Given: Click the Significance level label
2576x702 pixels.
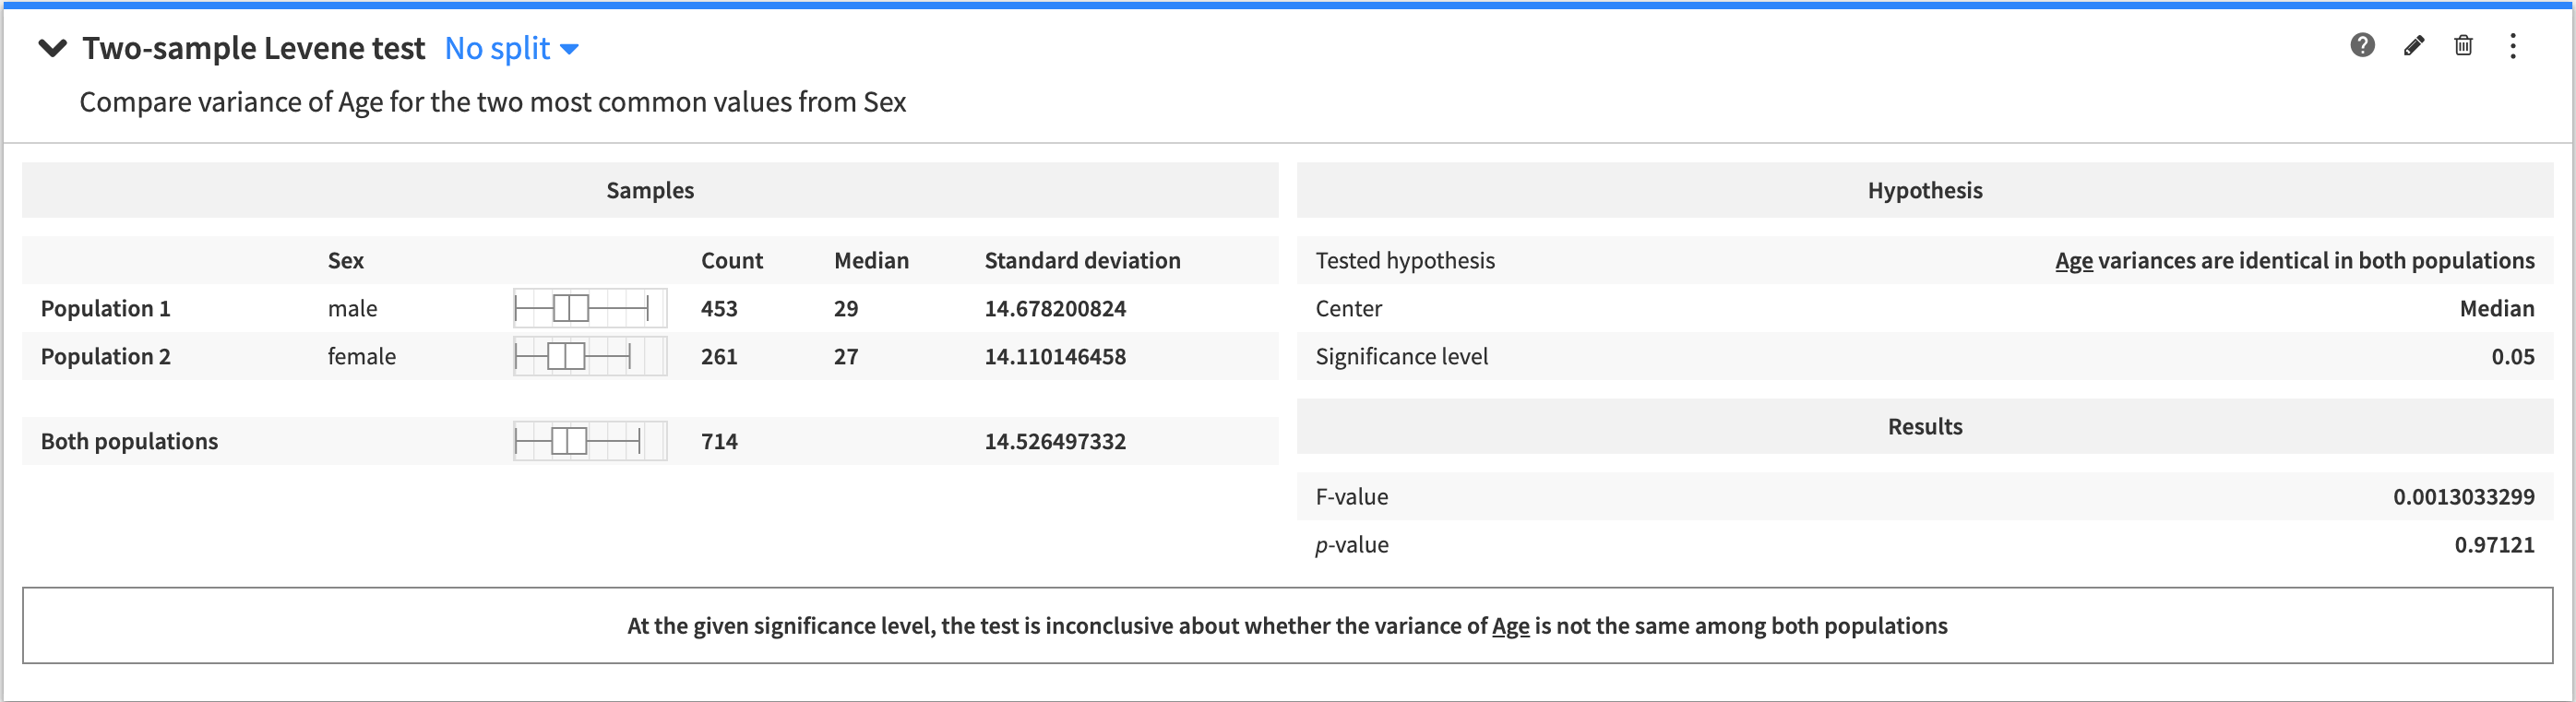Looking at the screenshot, I should point(1402,356).
